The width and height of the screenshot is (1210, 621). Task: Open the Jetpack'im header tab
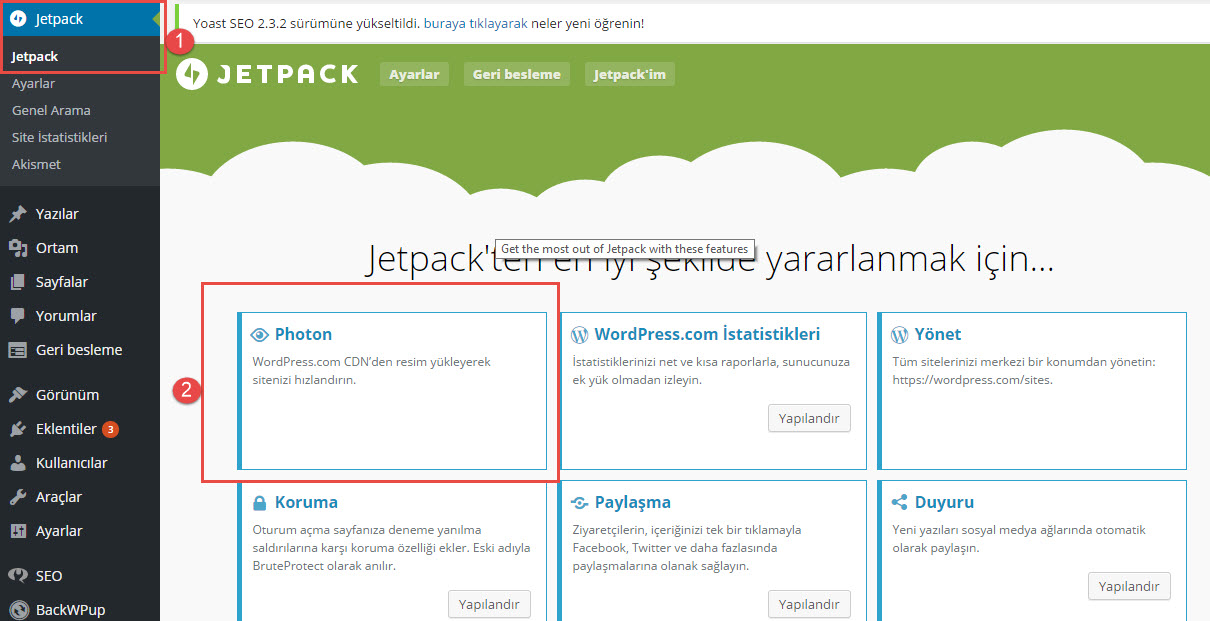click(x=629, y=74)
